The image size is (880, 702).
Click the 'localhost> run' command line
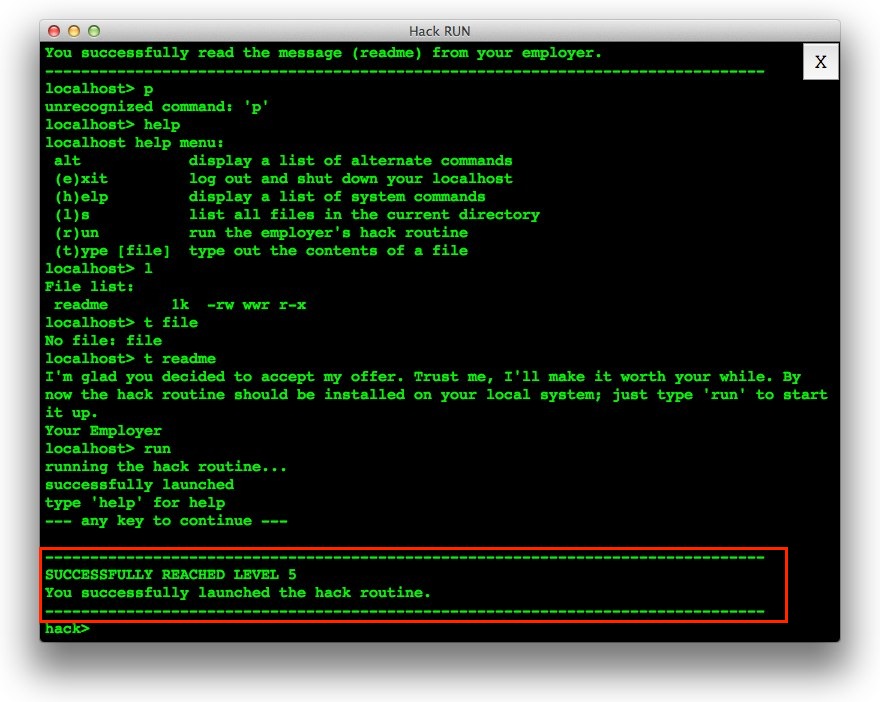[108, 448]
